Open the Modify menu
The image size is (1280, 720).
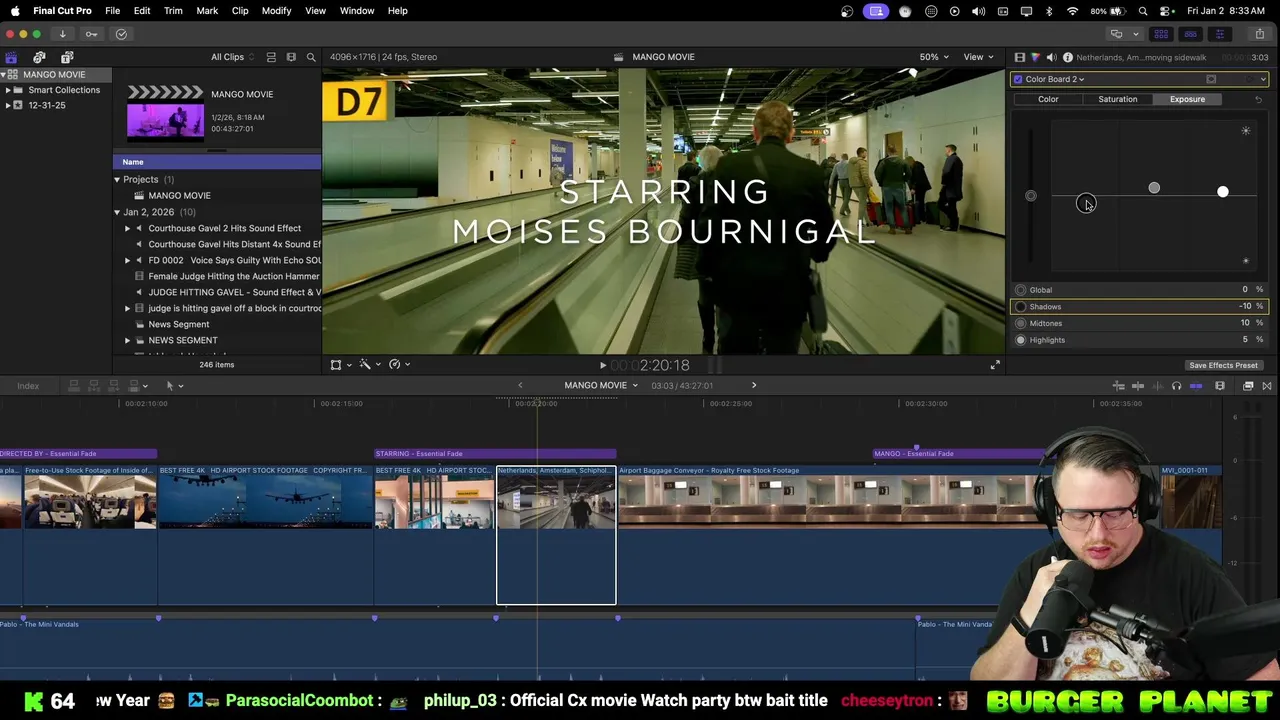tap(276, 10)
